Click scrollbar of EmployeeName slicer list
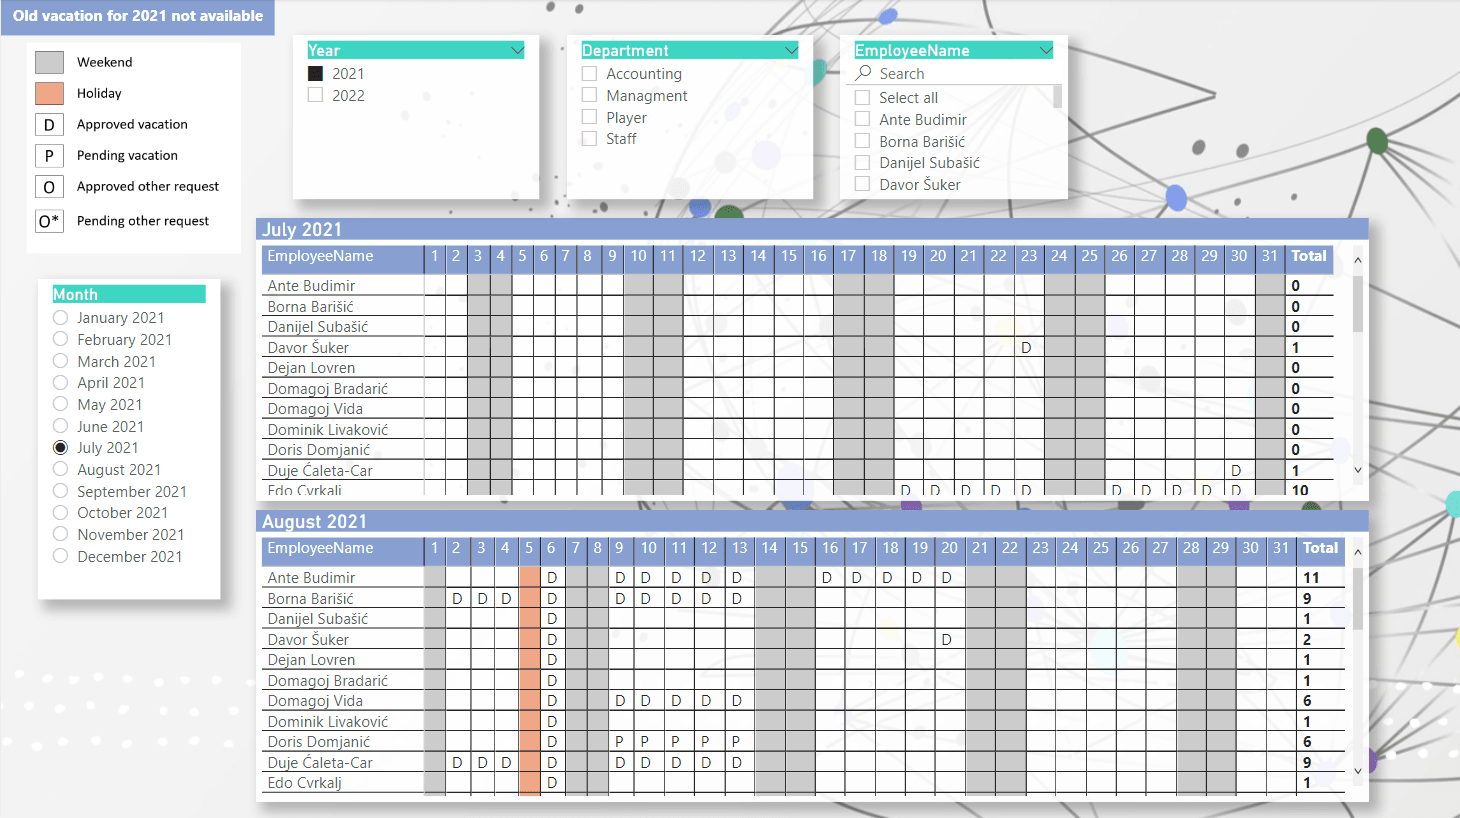Screen dimensions: 1460x818 [x=1057, y=96]
